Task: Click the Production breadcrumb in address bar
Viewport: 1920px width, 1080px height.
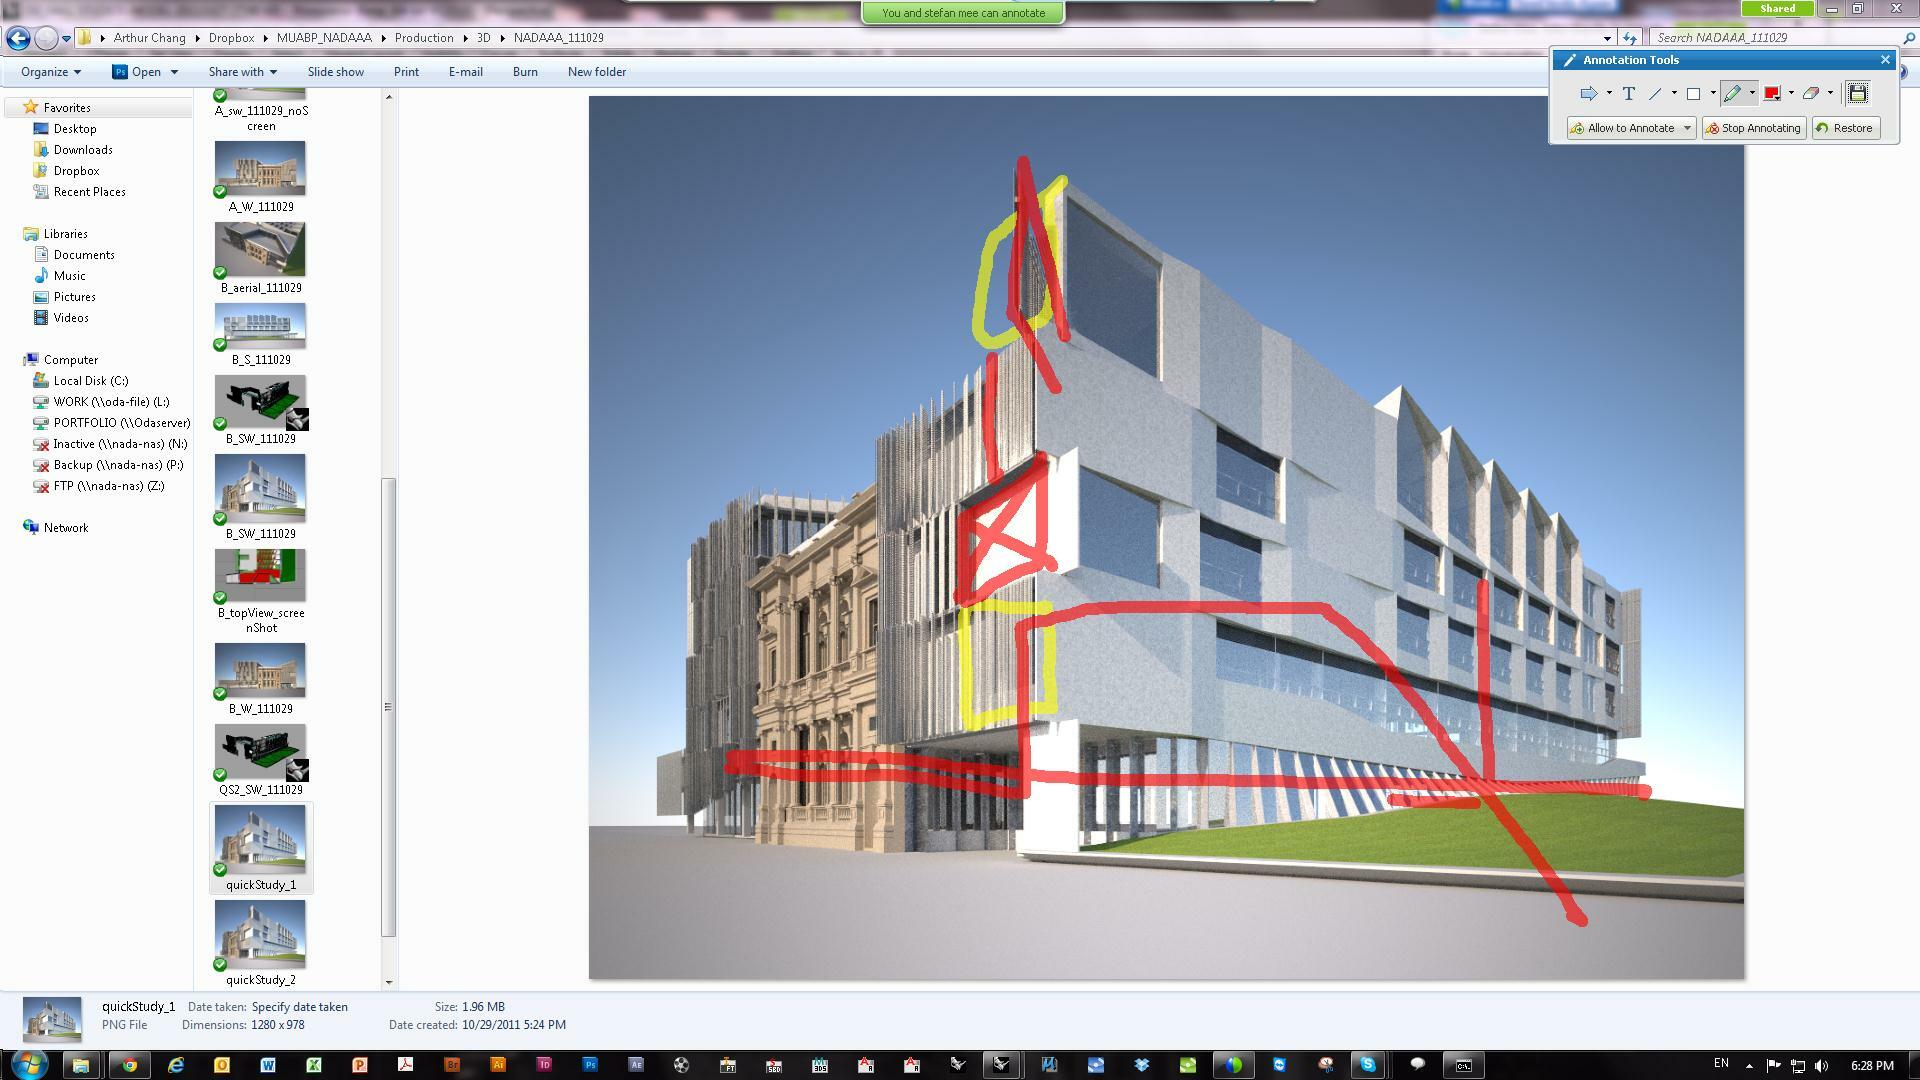Action: tap(424, 38)
